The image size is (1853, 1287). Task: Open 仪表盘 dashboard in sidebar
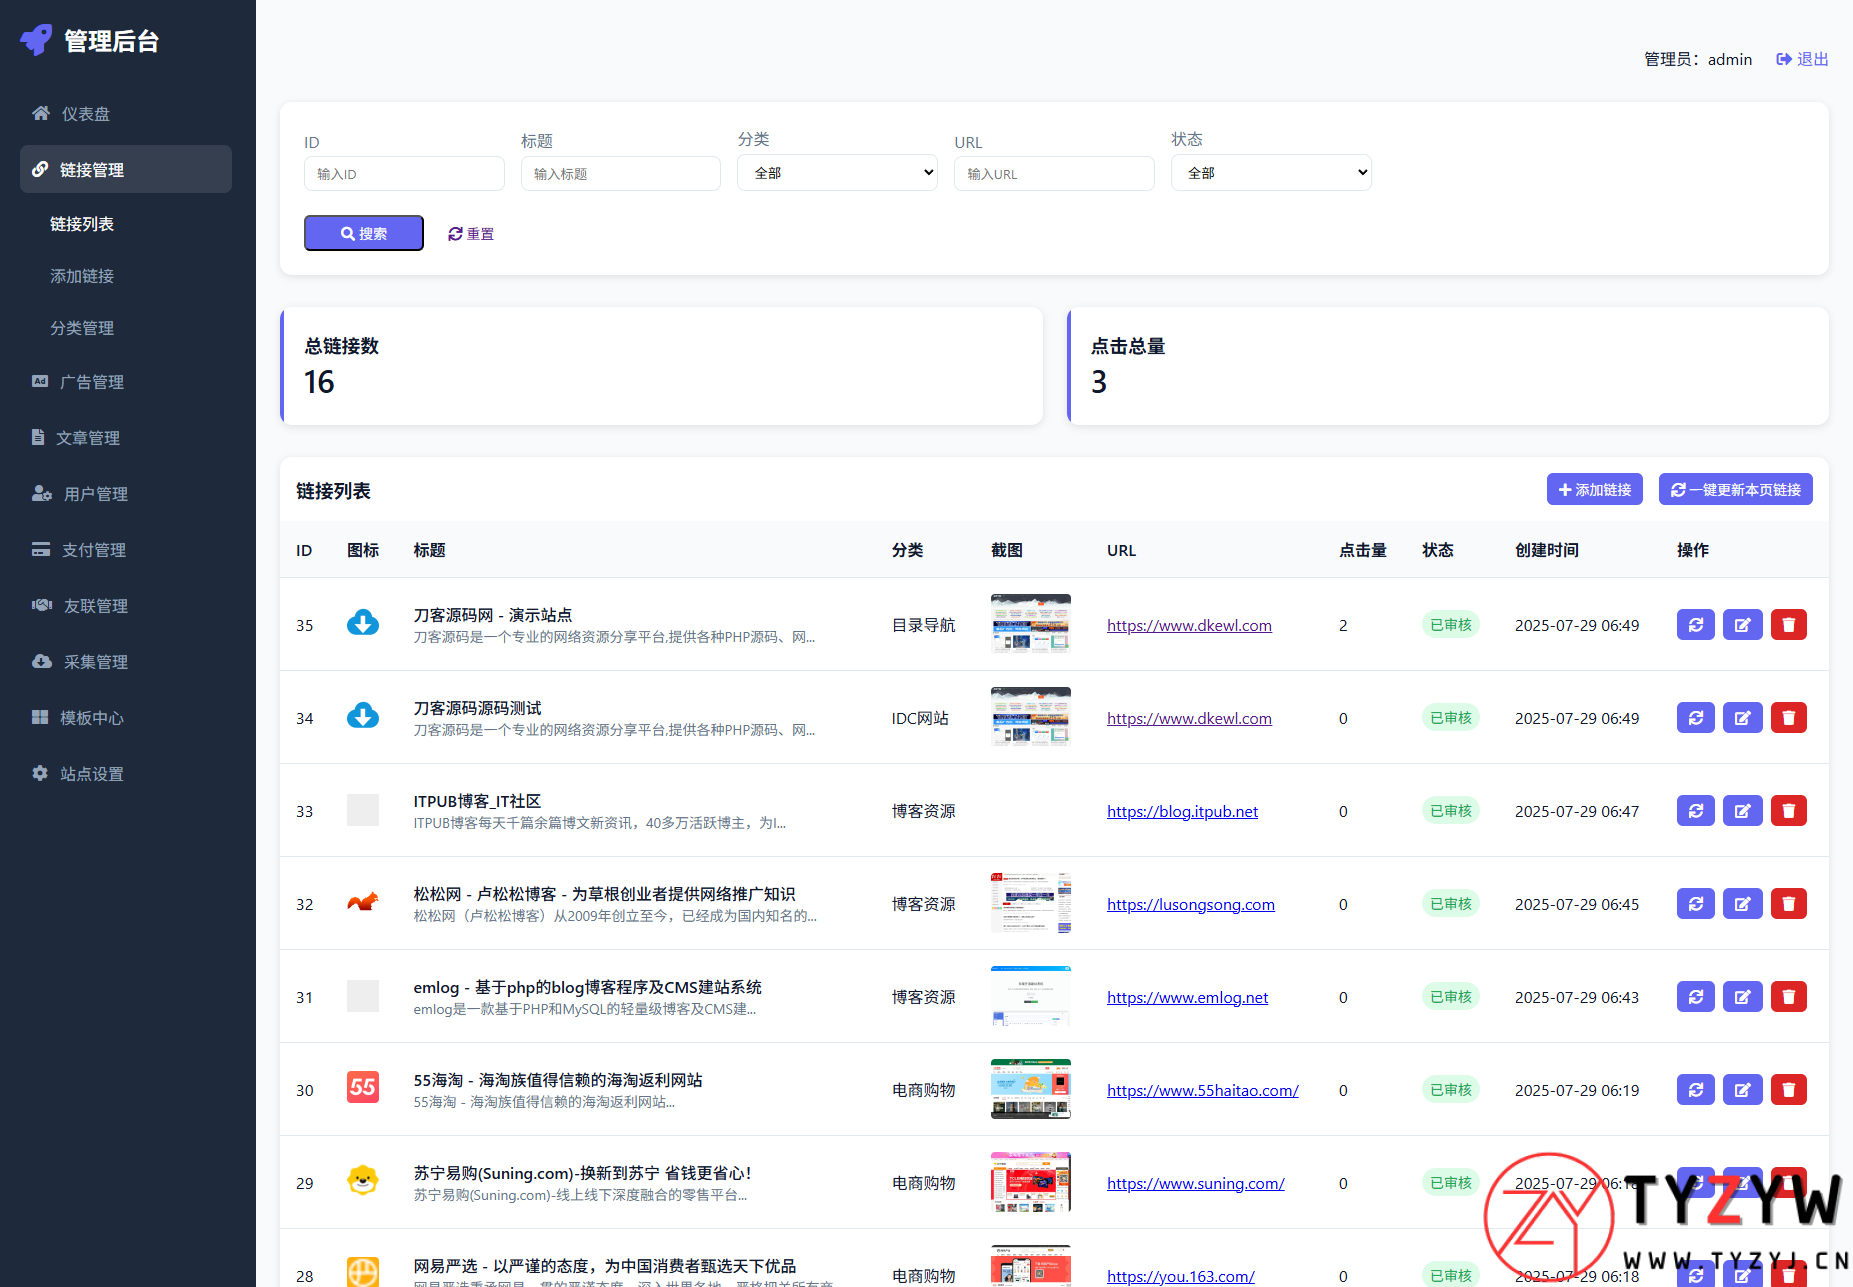tap(86, 114)
